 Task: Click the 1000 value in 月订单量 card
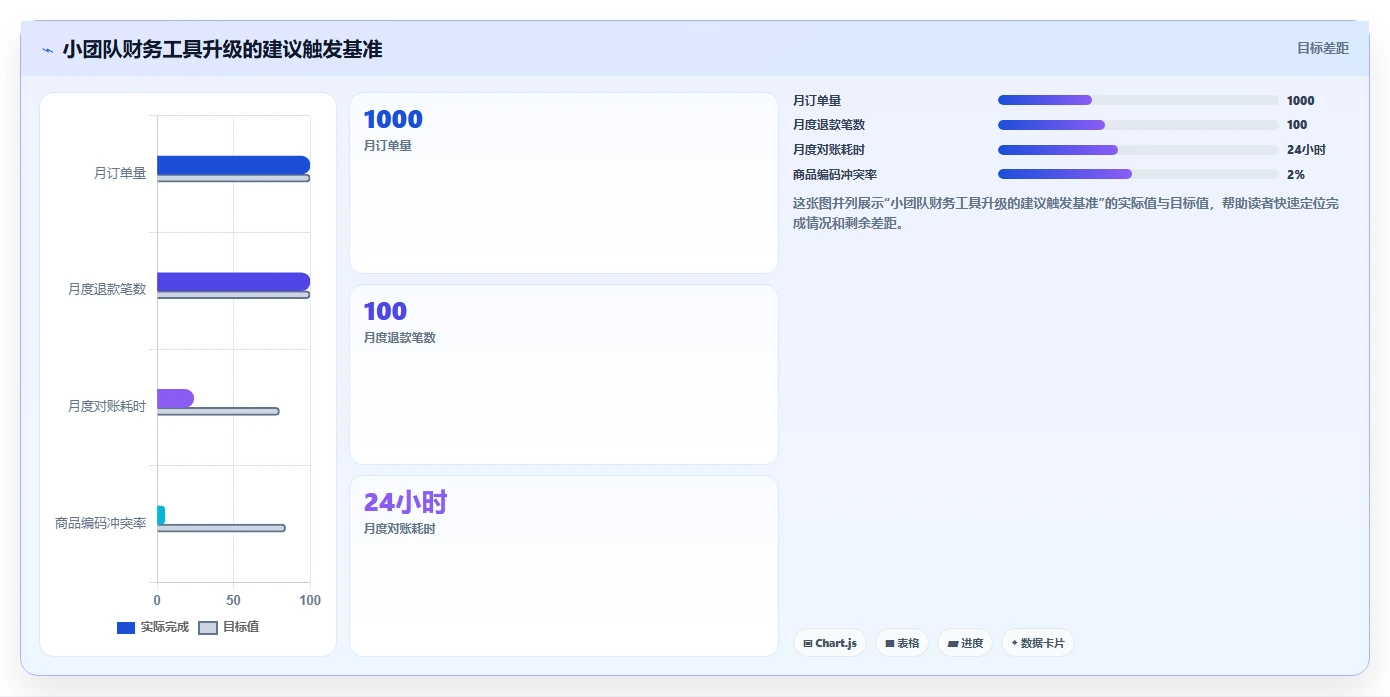point(393,120)
